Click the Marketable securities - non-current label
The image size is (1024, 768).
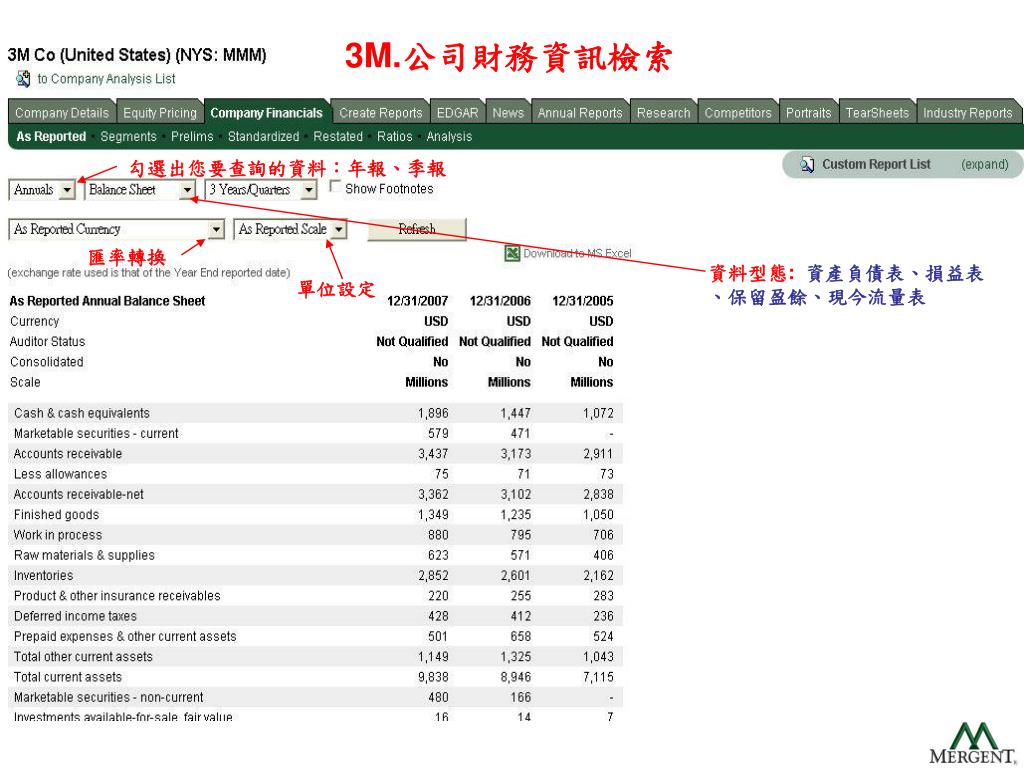[x=108, y=697]
